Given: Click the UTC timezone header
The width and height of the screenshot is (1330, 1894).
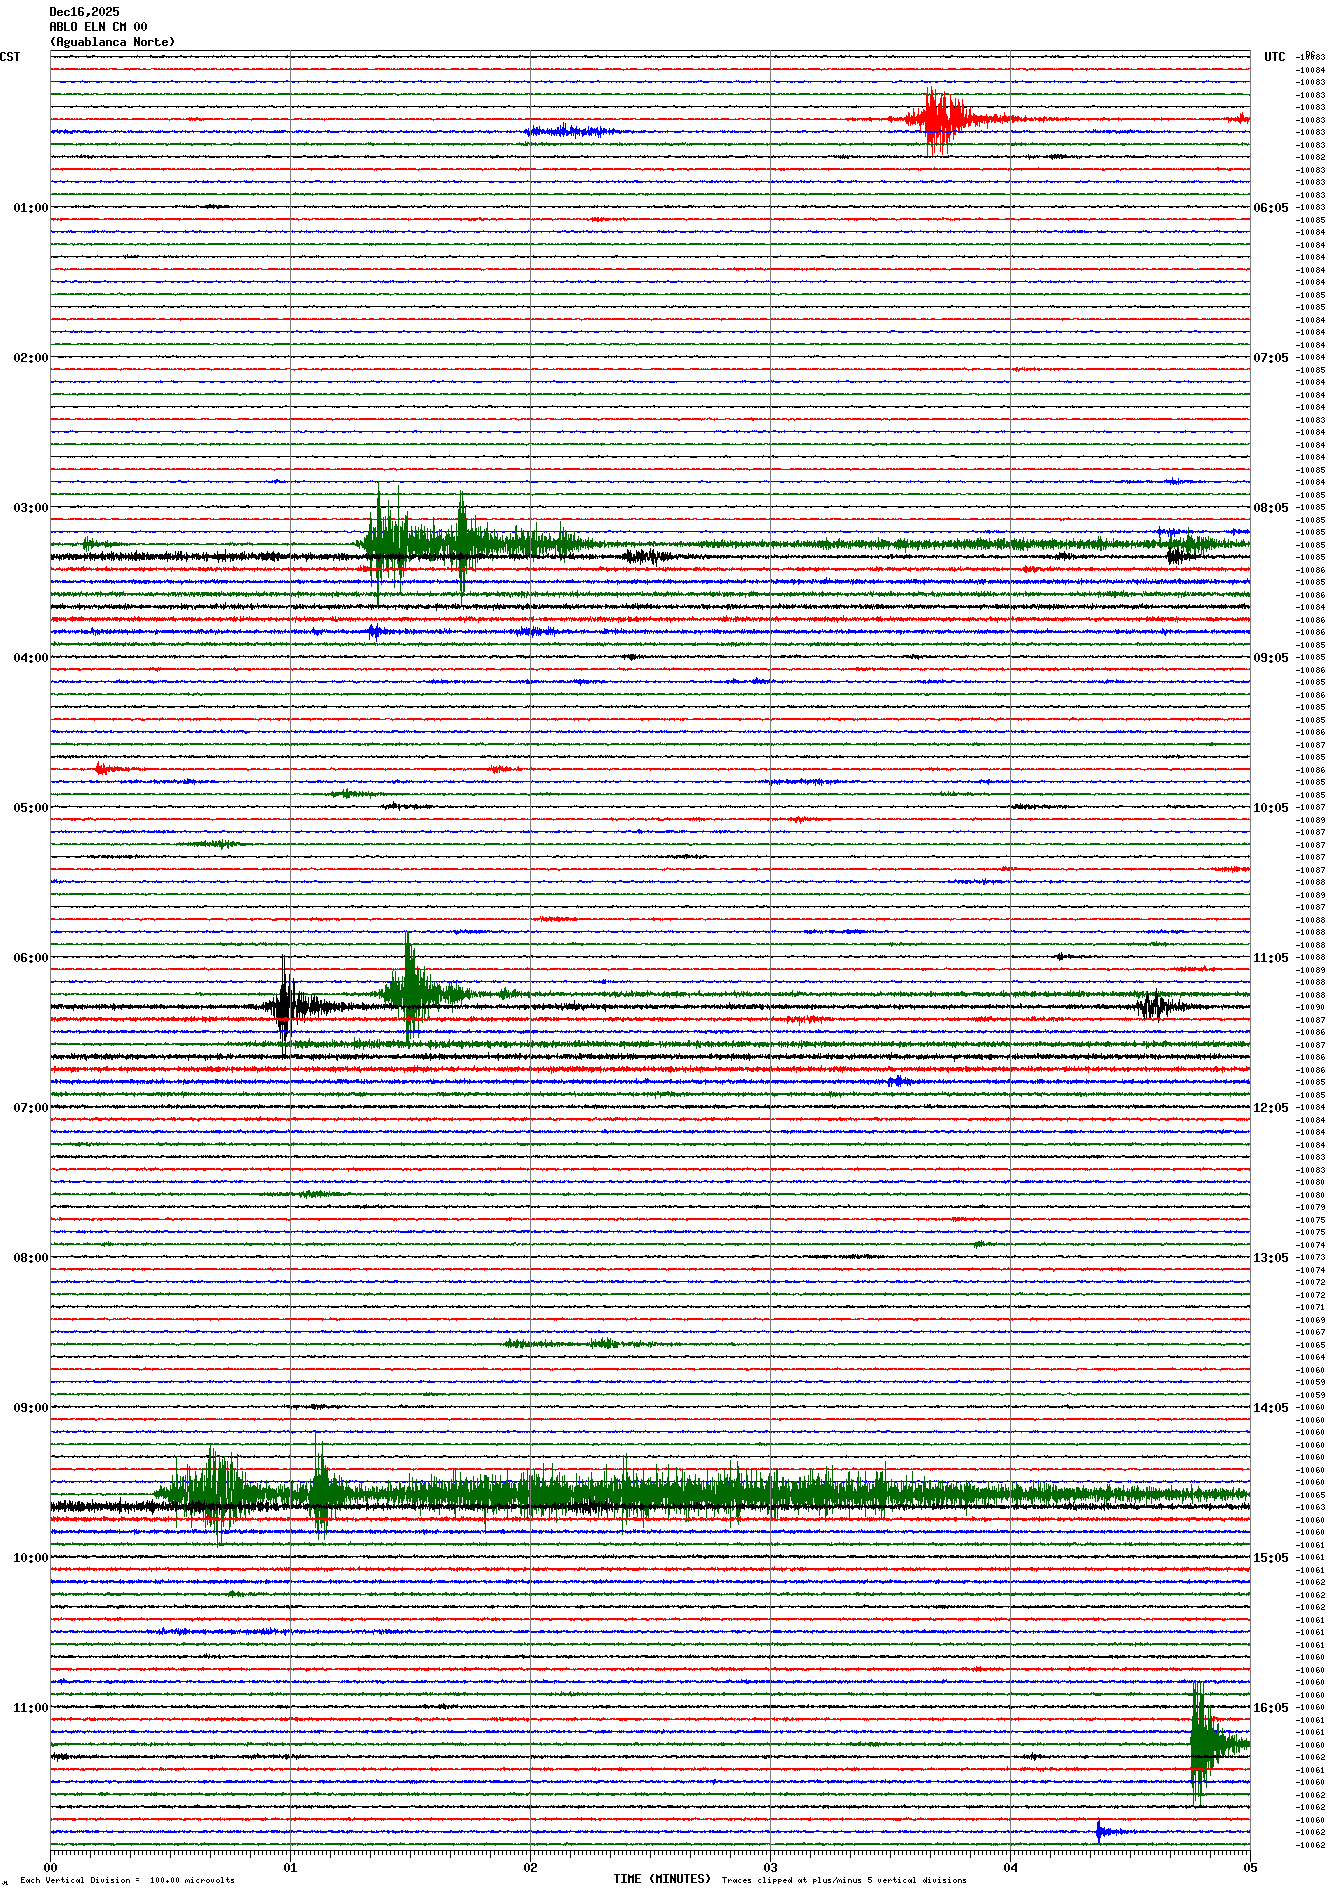Looking at the screenshot, I should pos(1274,57).
